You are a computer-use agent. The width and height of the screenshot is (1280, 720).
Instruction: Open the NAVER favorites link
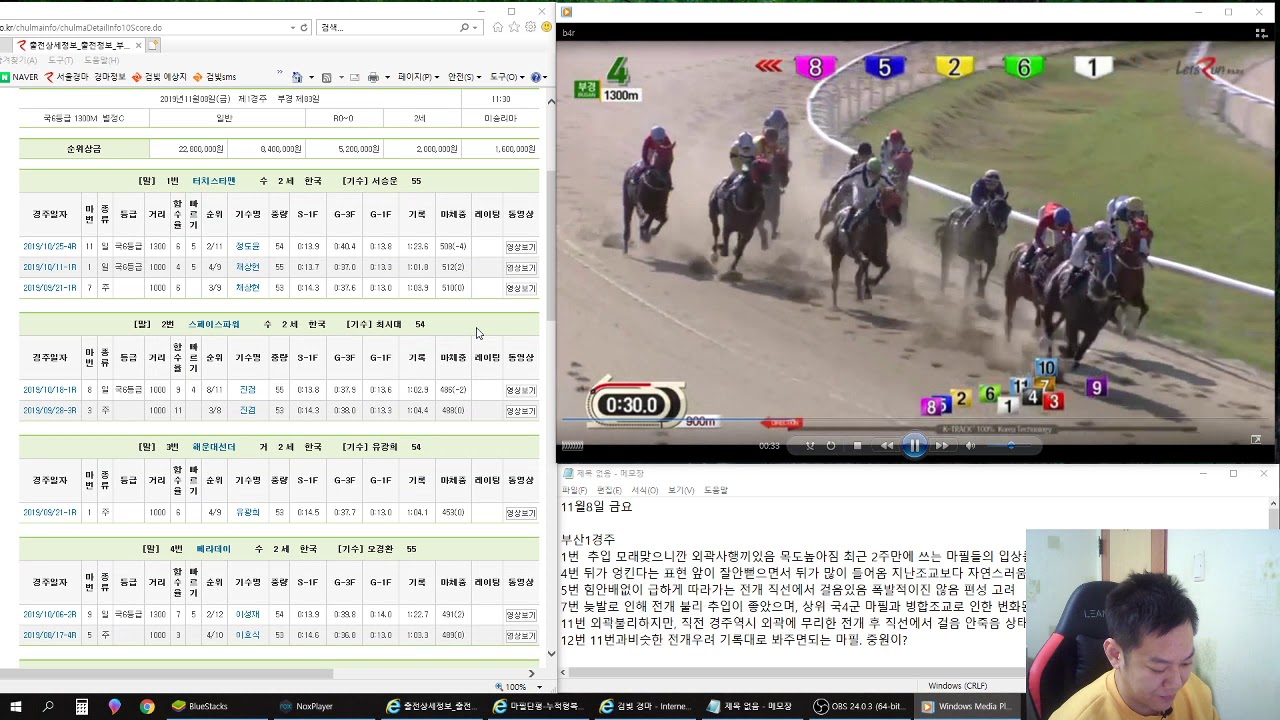point(19,77)
